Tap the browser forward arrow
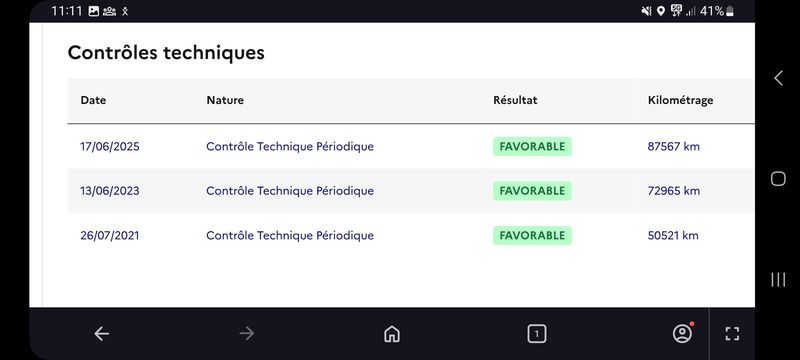Viewport: 800px width, 360px height. click(x=246, y=334)
